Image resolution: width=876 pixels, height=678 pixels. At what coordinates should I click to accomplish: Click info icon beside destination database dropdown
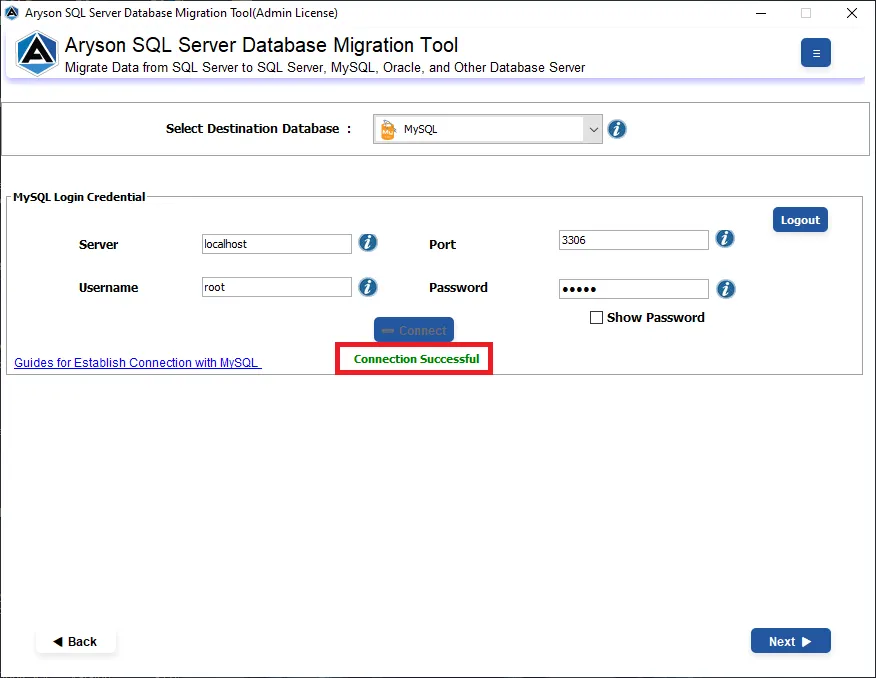[617, 129]
